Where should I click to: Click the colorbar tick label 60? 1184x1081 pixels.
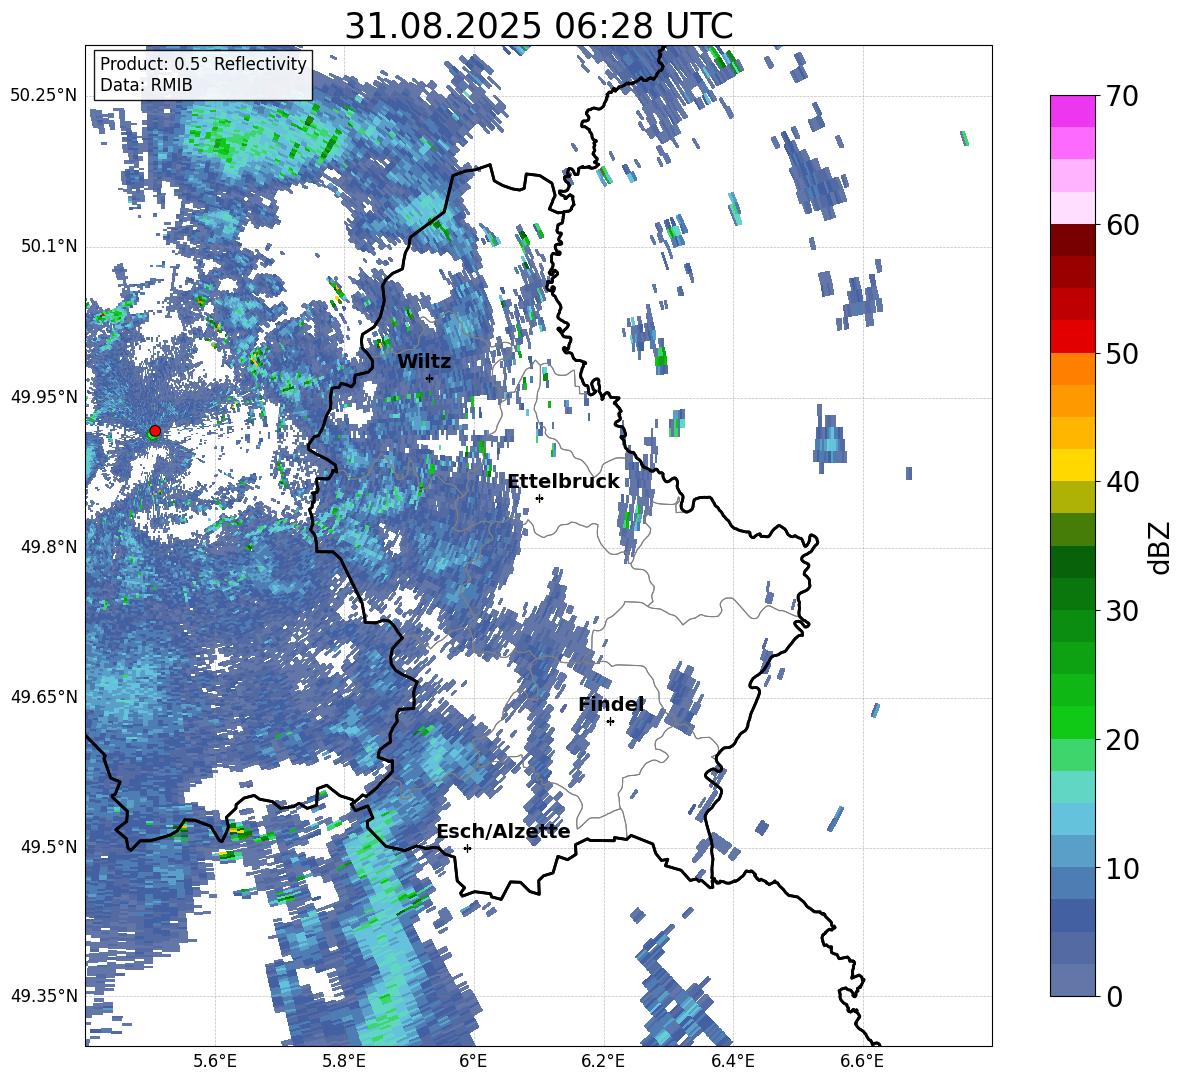(x=1122, y=225)
